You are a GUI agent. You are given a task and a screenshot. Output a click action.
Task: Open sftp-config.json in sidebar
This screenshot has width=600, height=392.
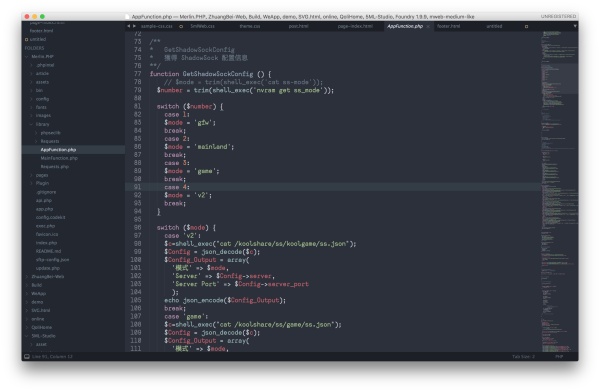pyautogui.click(x=52, y=260)
